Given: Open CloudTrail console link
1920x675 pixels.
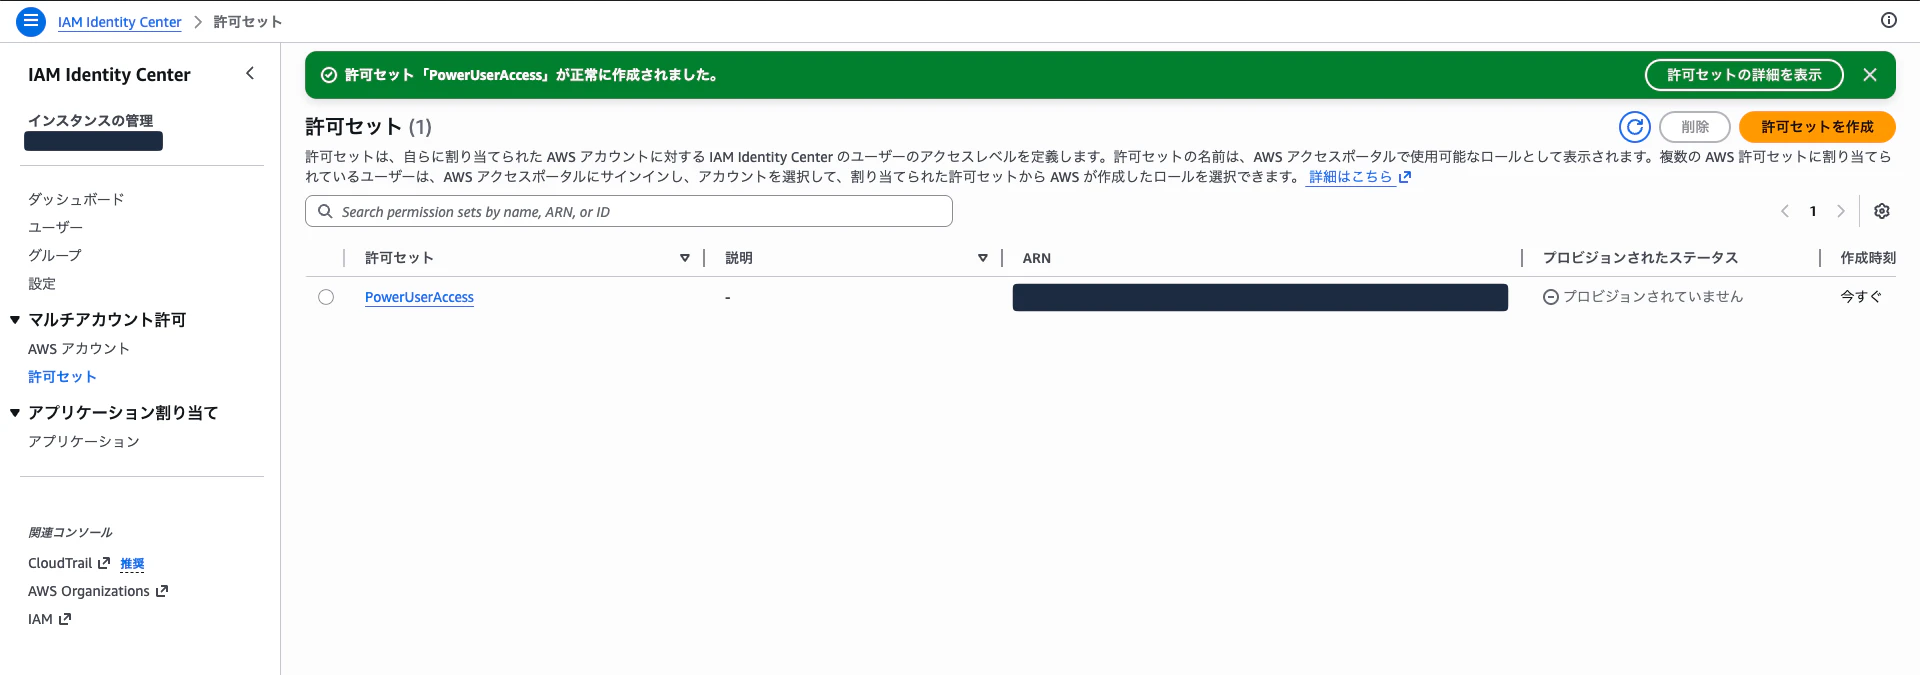Looking at the screenshot, I should tap(60, 563).
